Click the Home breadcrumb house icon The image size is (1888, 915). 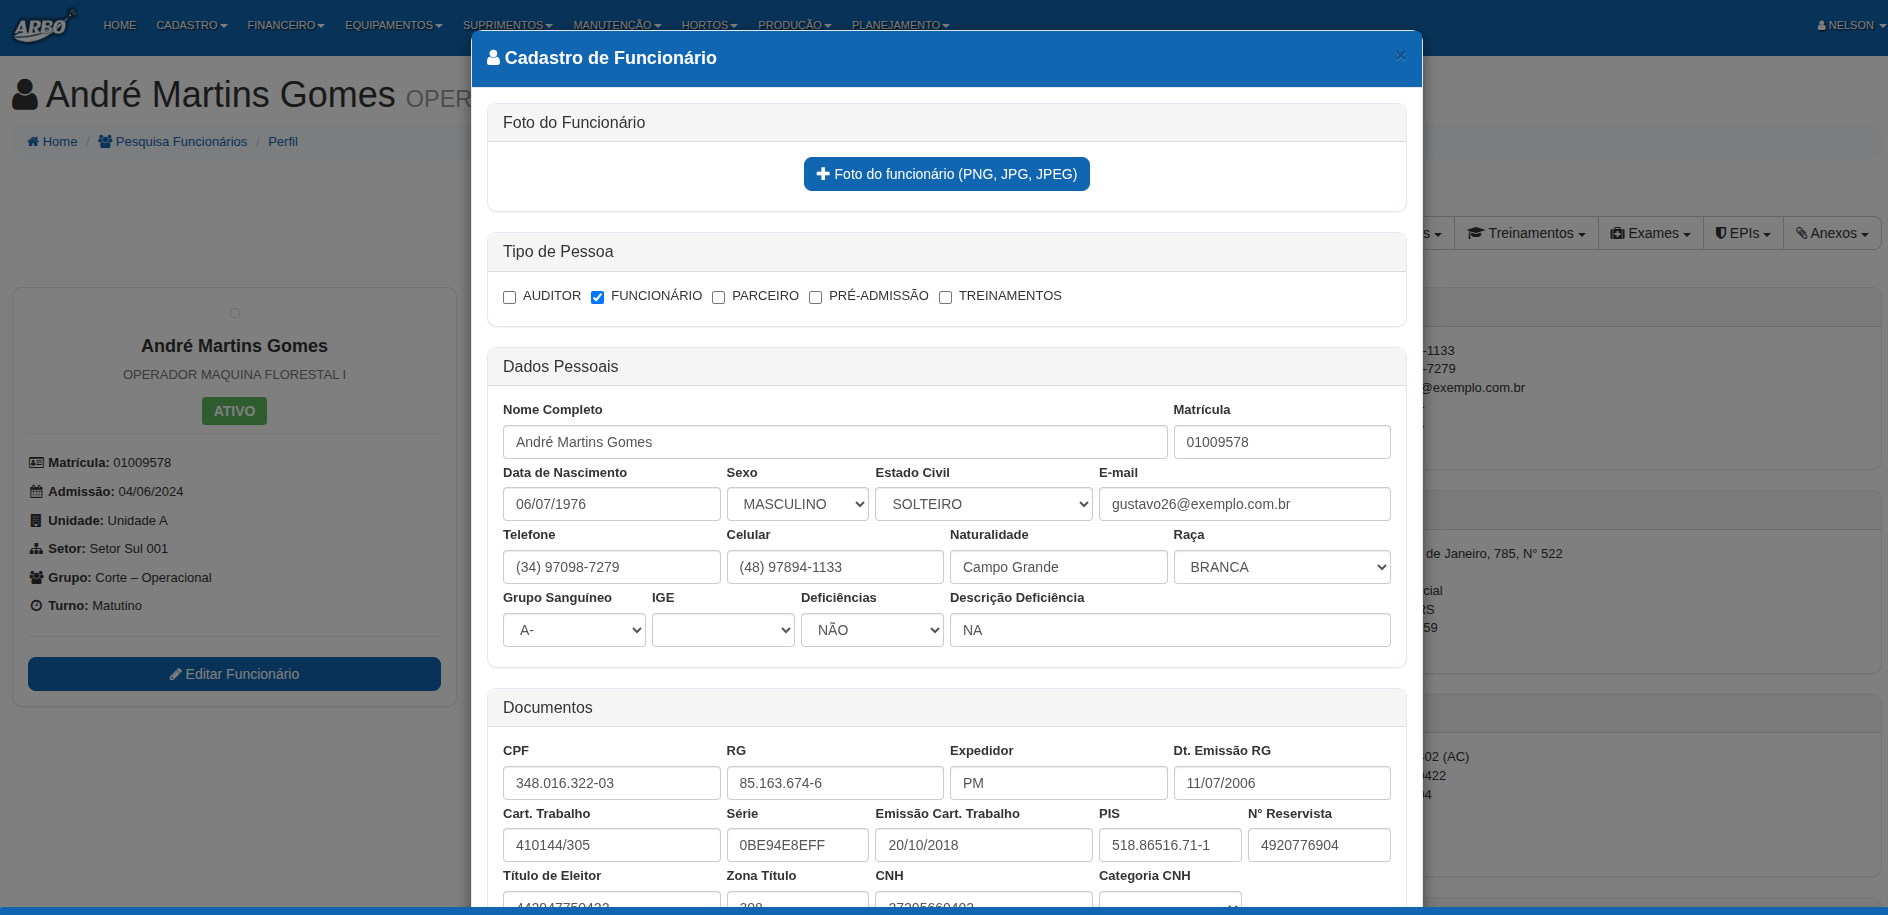33,142
